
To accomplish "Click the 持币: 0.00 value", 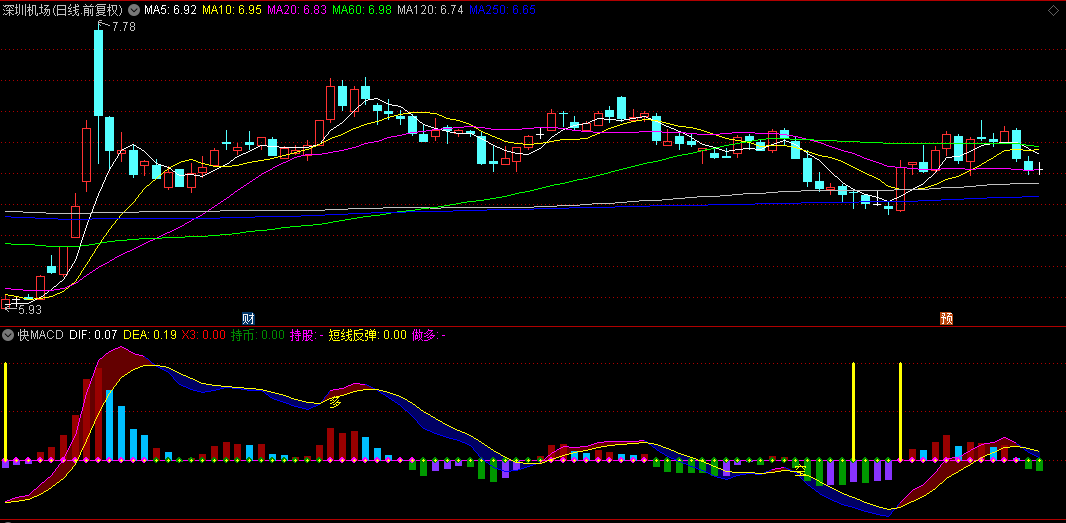I will pos(258,335).
